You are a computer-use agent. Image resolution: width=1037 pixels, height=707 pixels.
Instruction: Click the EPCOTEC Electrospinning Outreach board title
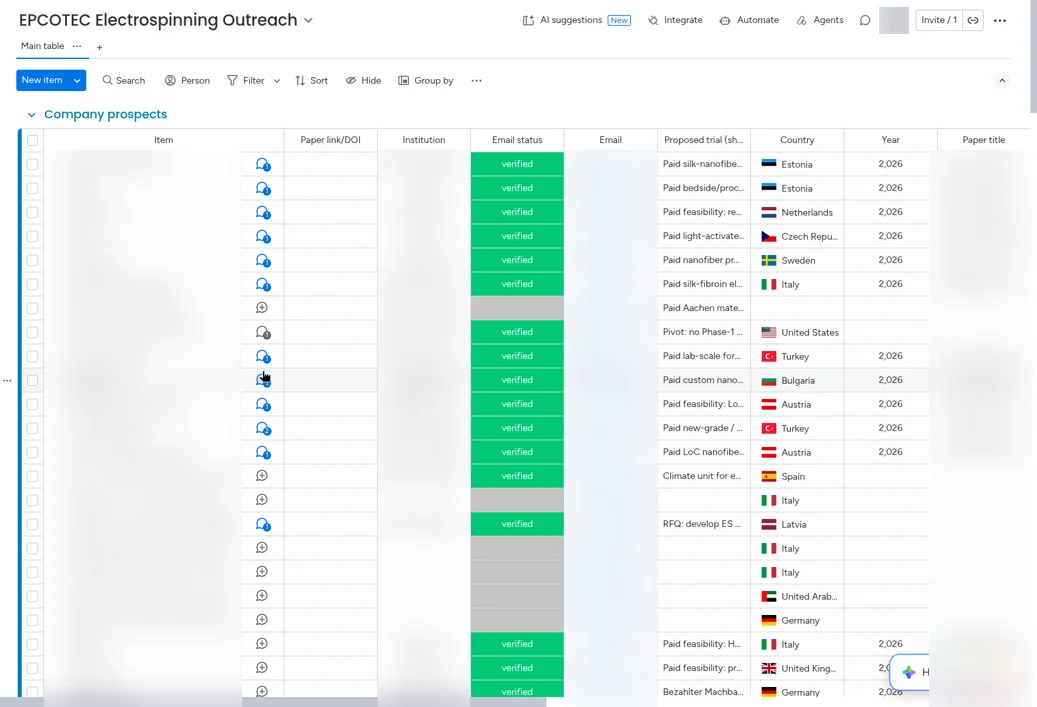[158, 21]
